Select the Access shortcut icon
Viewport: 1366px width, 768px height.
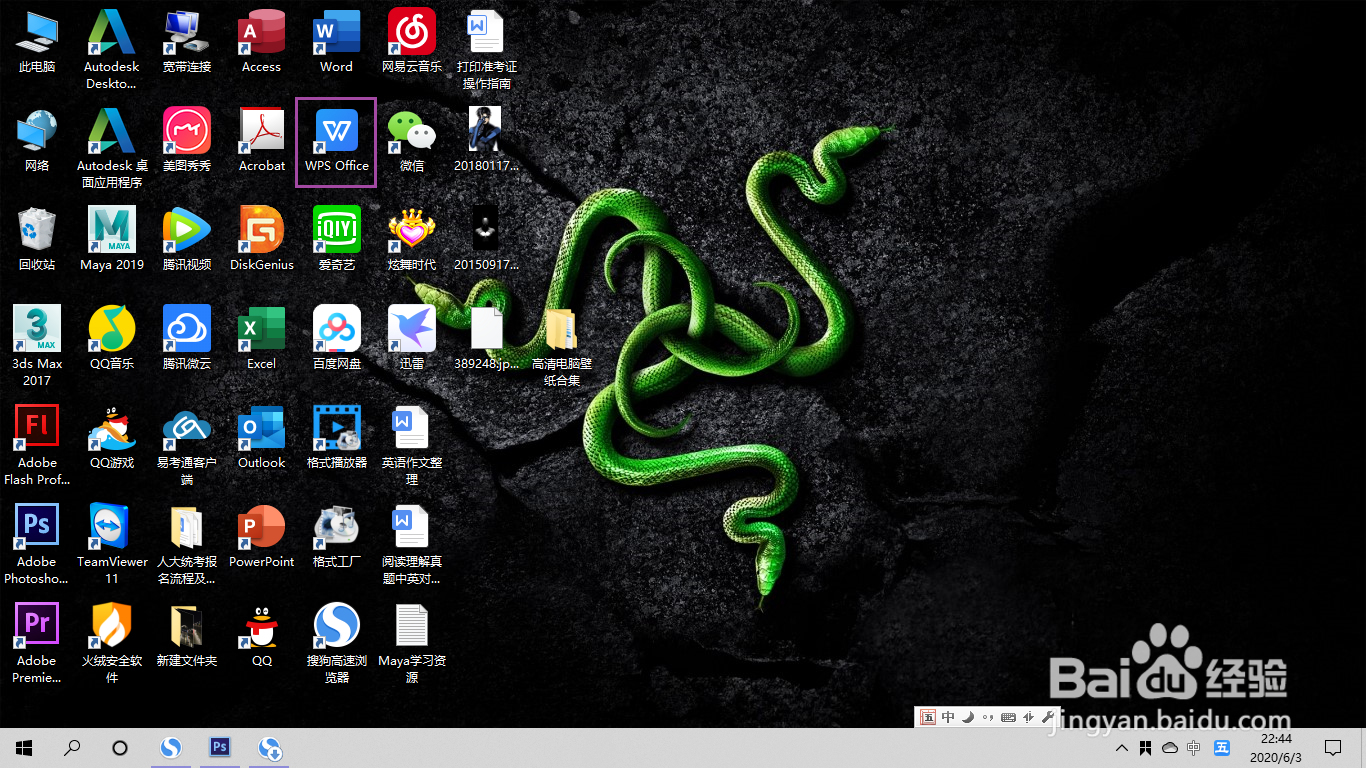262,42
